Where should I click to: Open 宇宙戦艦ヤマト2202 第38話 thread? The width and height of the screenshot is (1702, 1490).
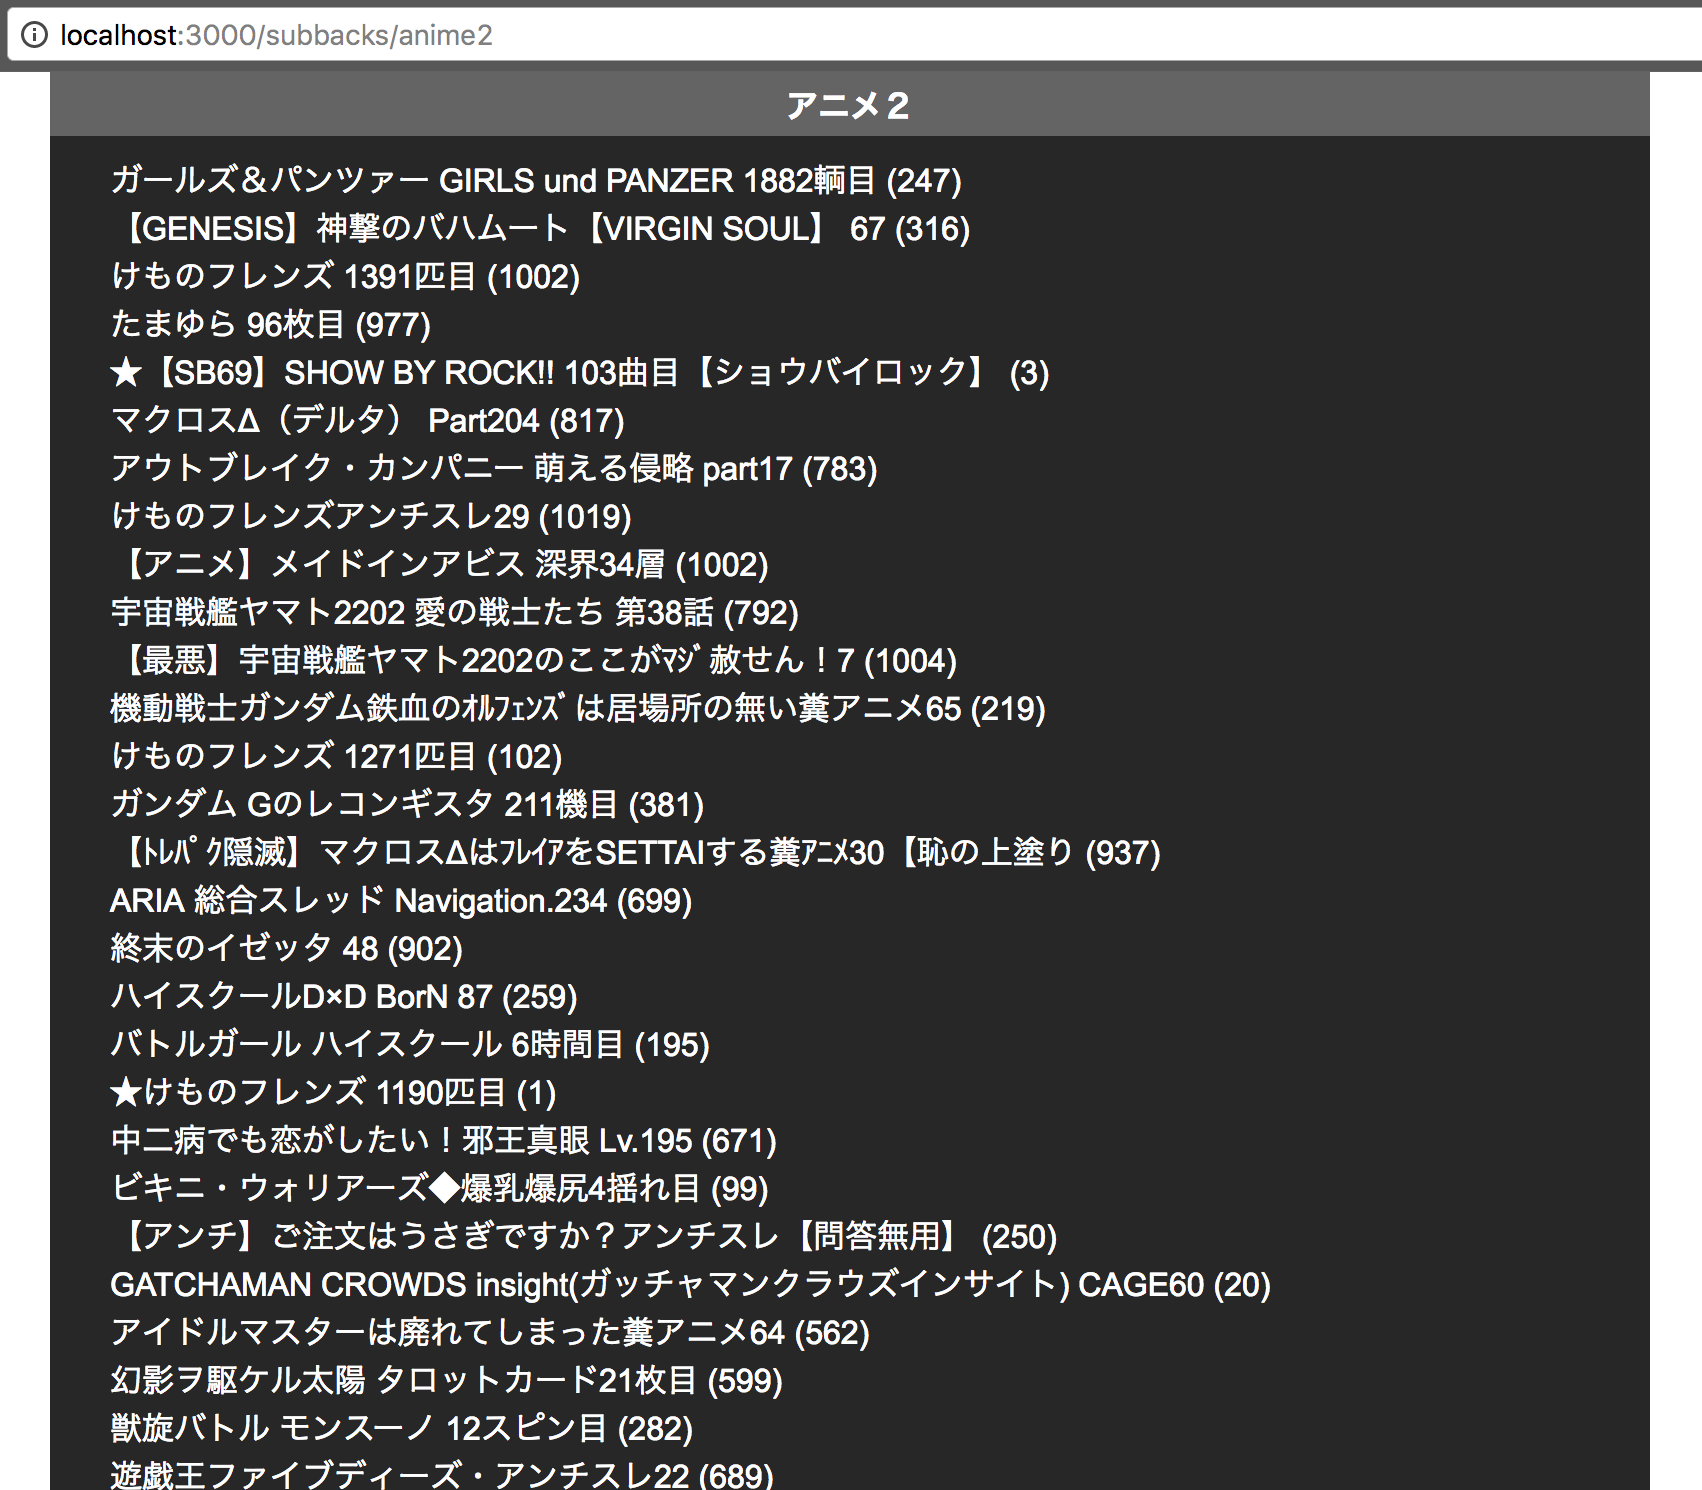[x=454, y=612]
